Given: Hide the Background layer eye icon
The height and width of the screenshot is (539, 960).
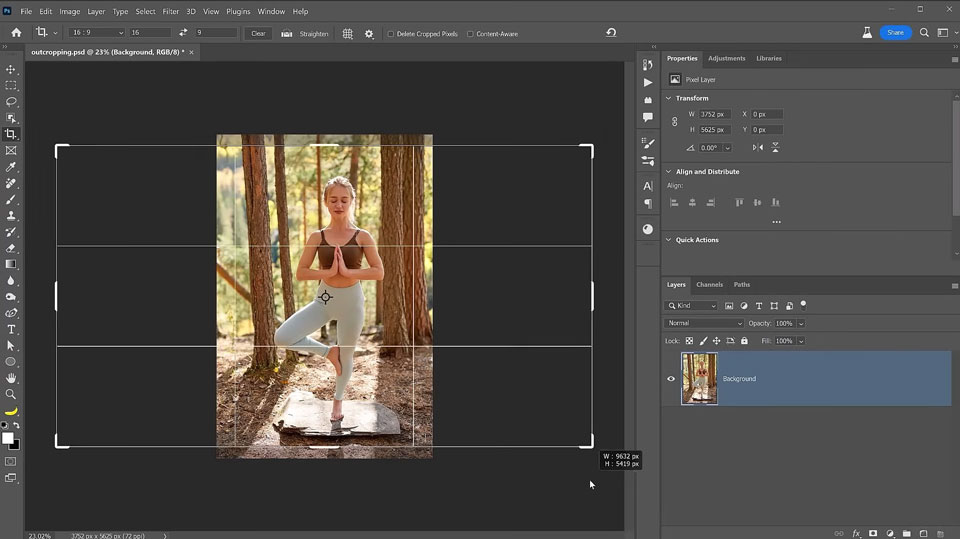Looking at the screenshot, I should pos(671,379).
